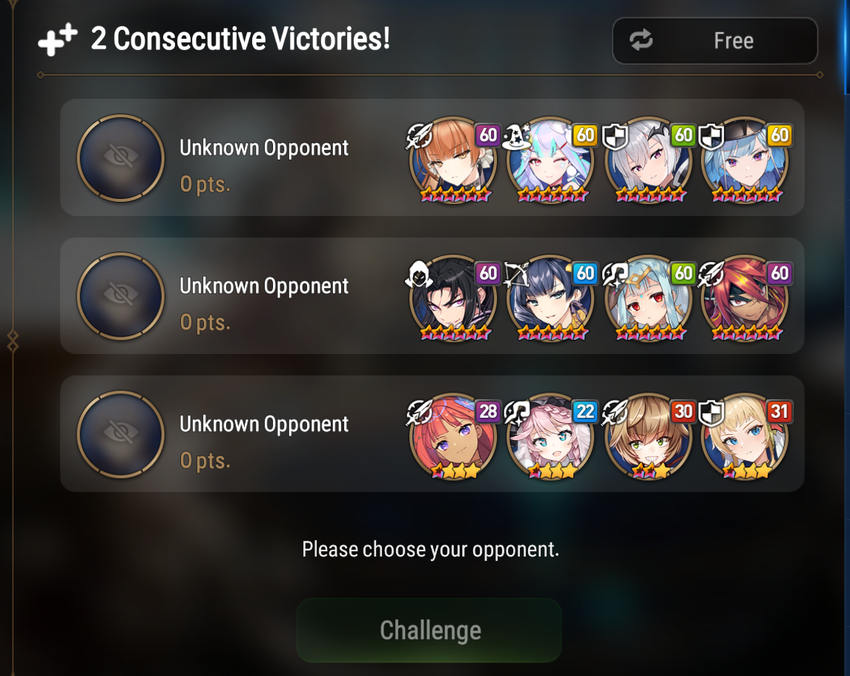Click the shield knight icon on blue-haired hero
The image size is (850, 676).
tap(711, 137)
